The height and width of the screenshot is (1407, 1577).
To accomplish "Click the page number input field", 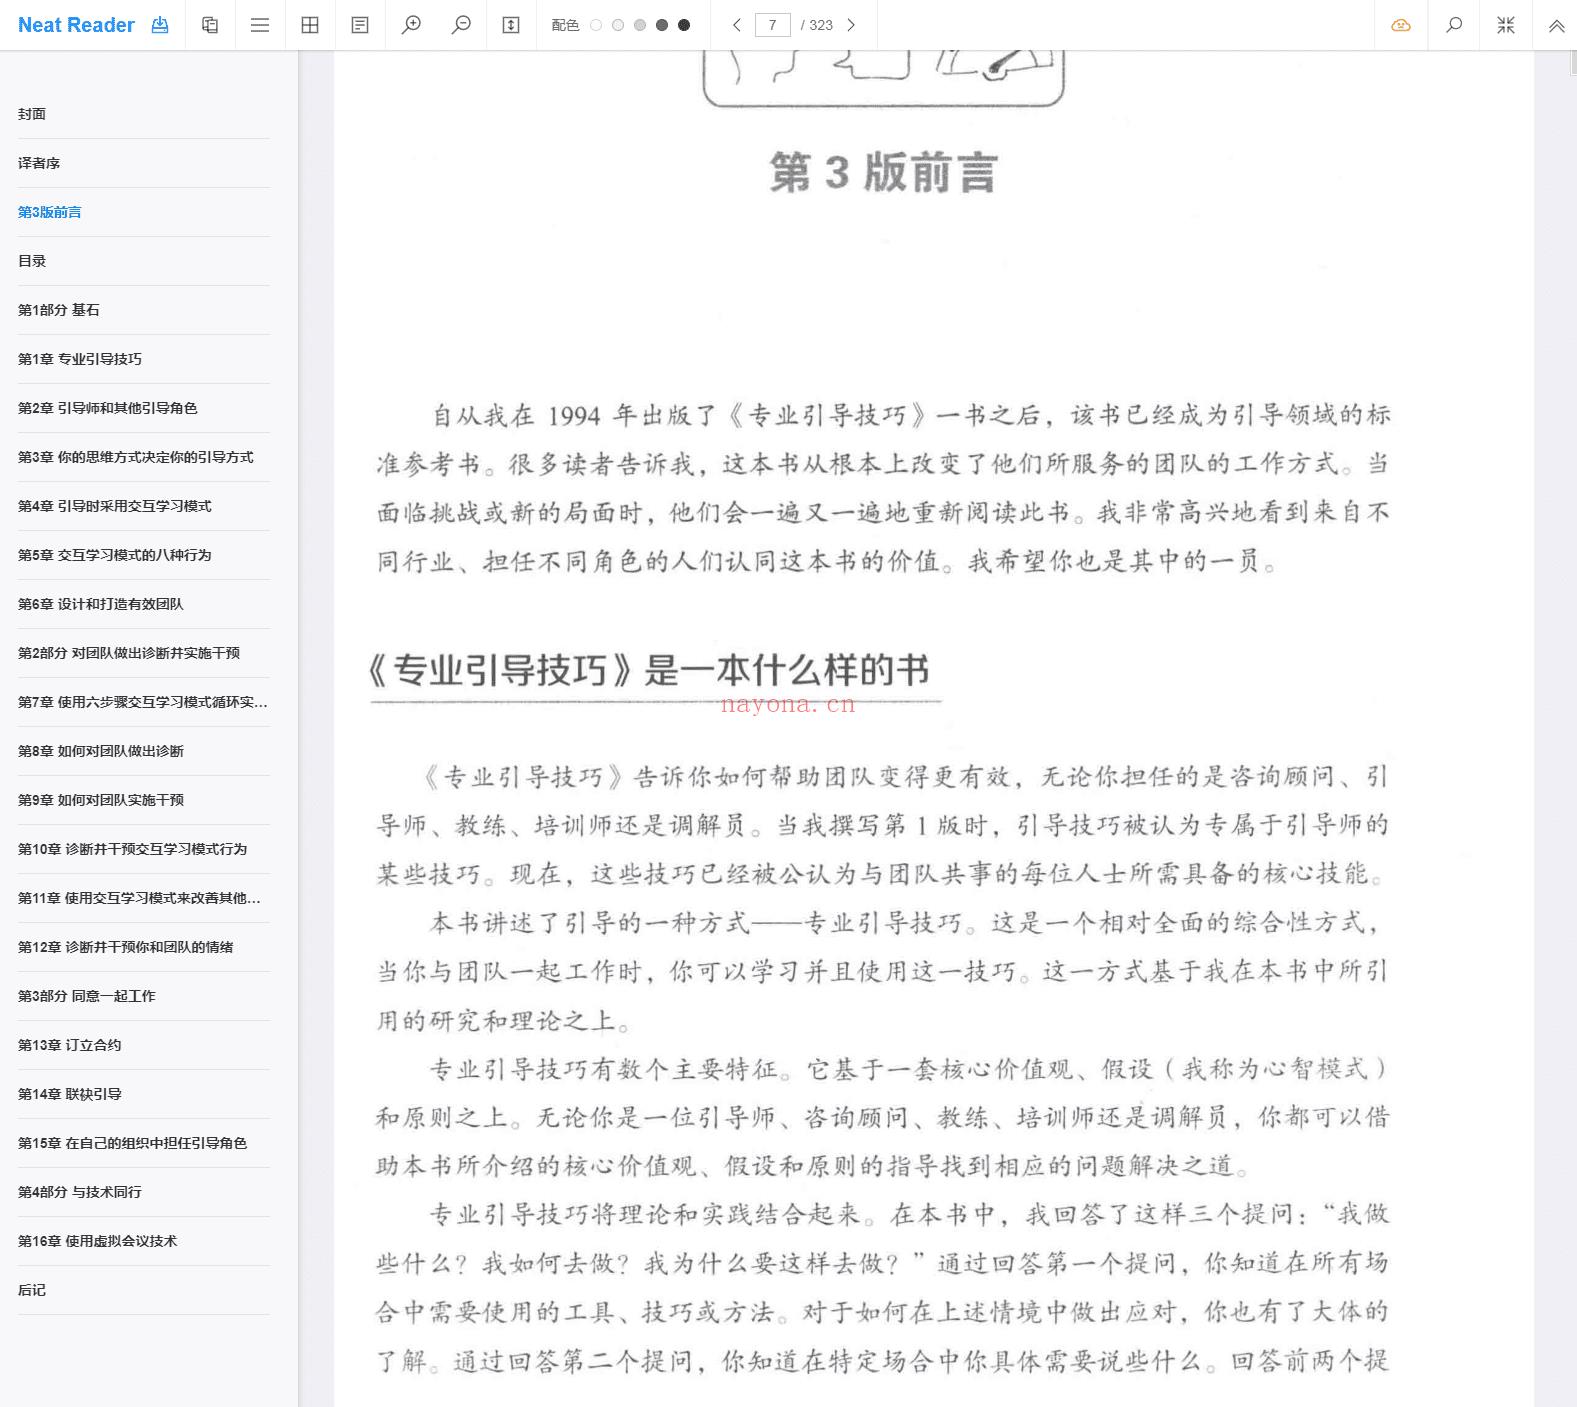I will pos(772,25).
